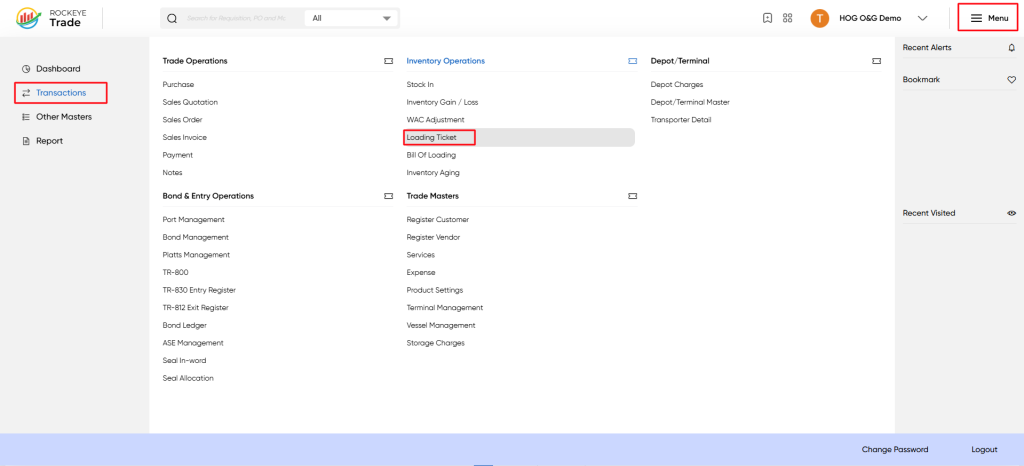Click the Bond & Entry Operations section icon
This screenshot has width=1024, height=466.
point(389,196)
